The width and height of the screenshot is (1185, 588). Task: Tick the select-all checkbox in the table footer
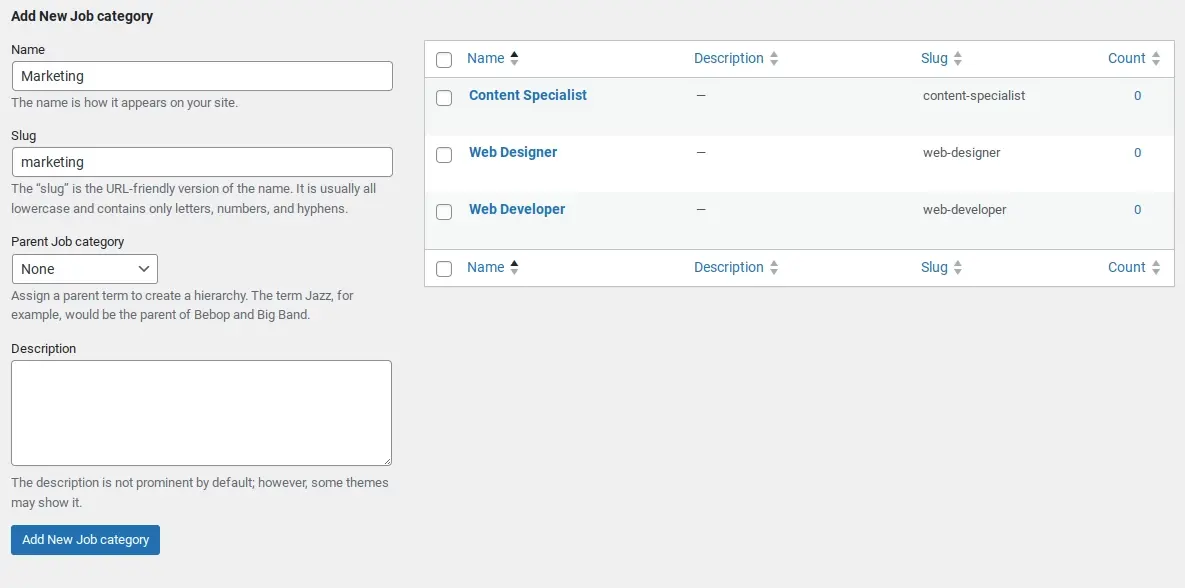tap(444, 268)
